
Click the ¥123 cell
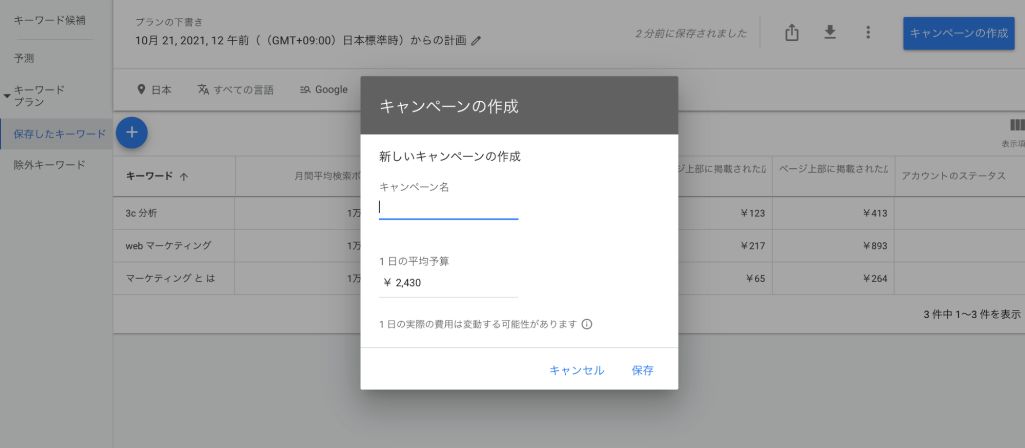coord(752,213)
